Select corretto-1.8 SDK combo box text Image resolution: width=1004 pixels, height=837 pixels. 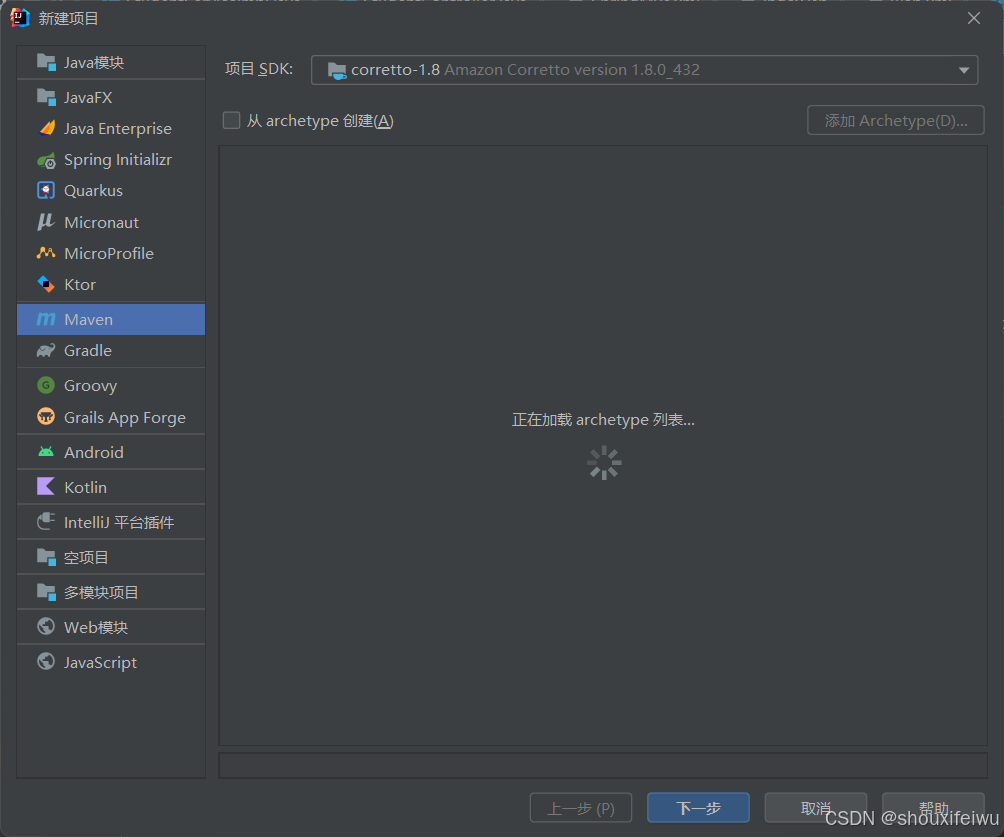click(525, 70)
